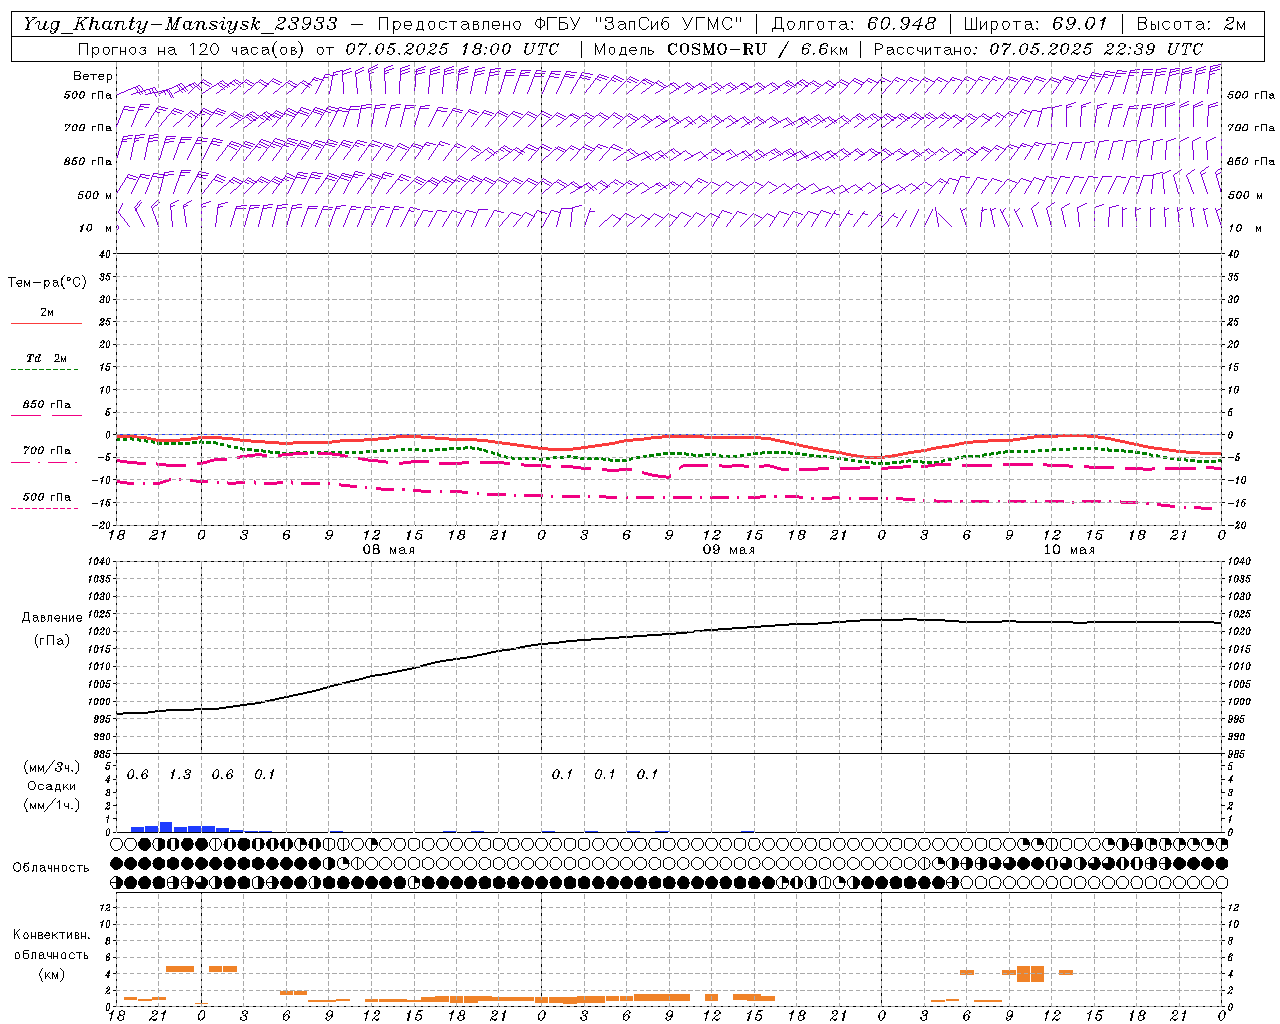Image resolution: width=1280 pixels, height=1024 pixels.
Task: Click the 'Осадки' precipitation label
Action: [x=52, y=786]
